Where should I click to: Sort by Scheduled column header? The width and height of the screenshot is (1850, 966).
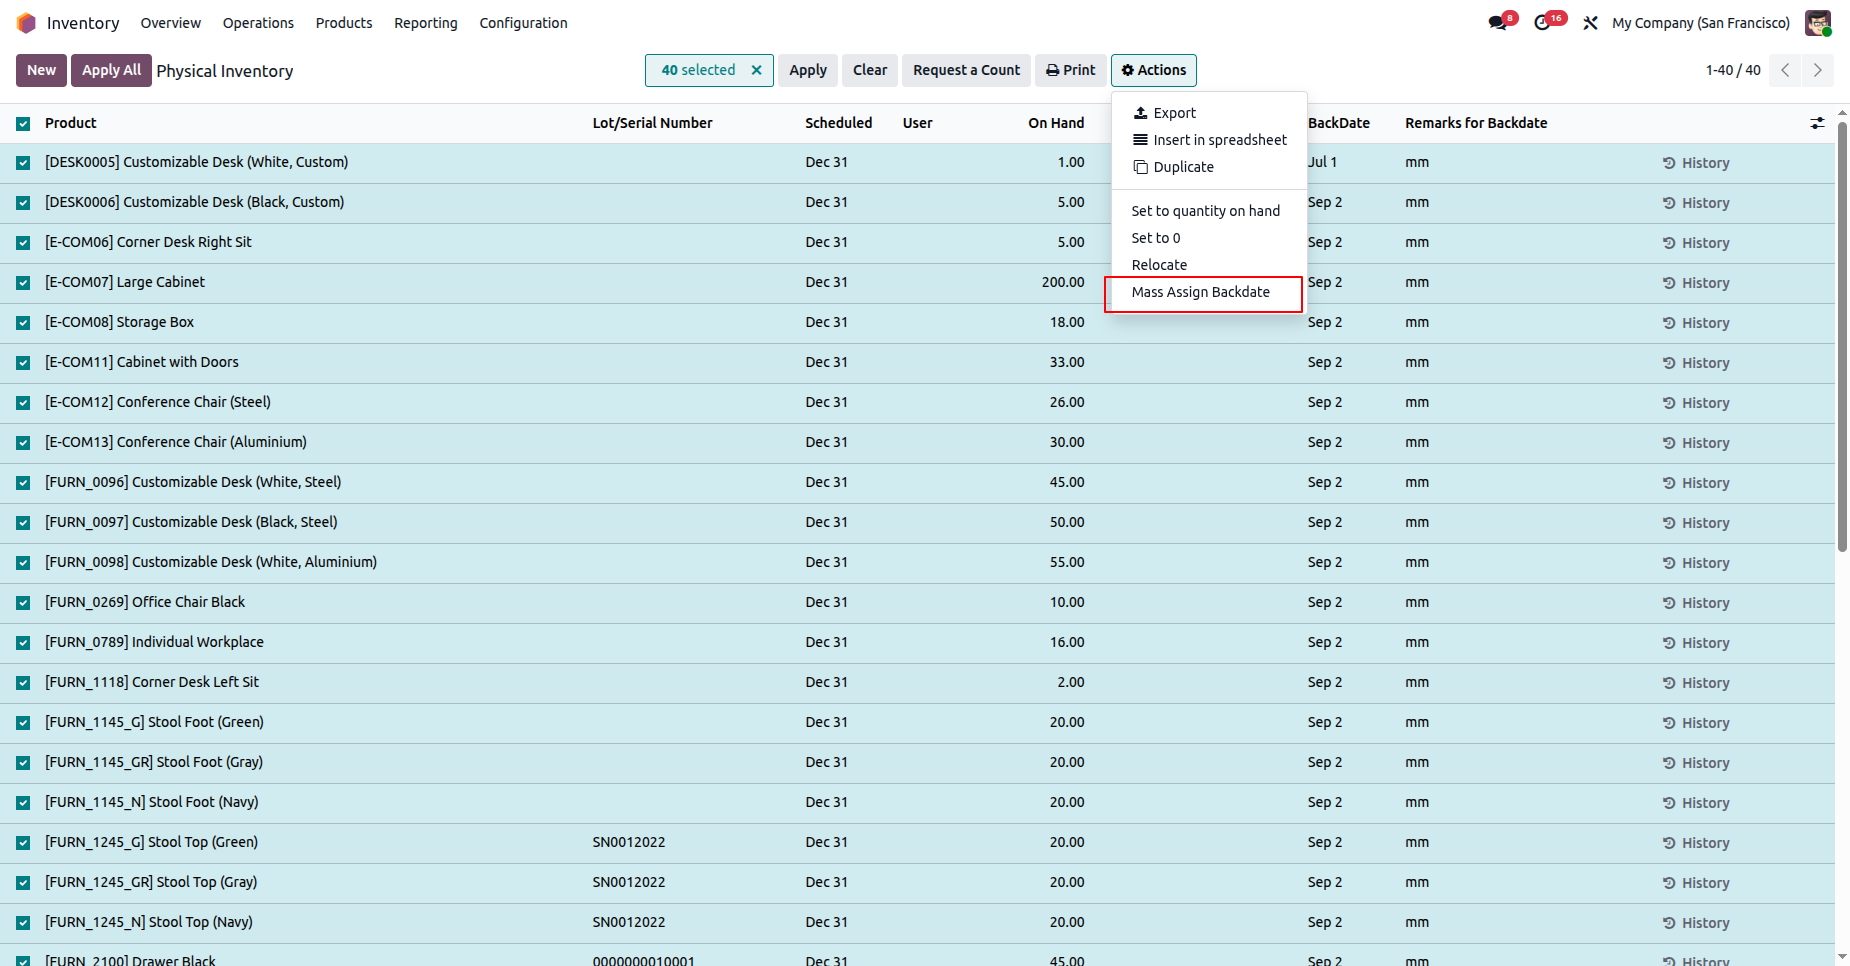point(839,123)
